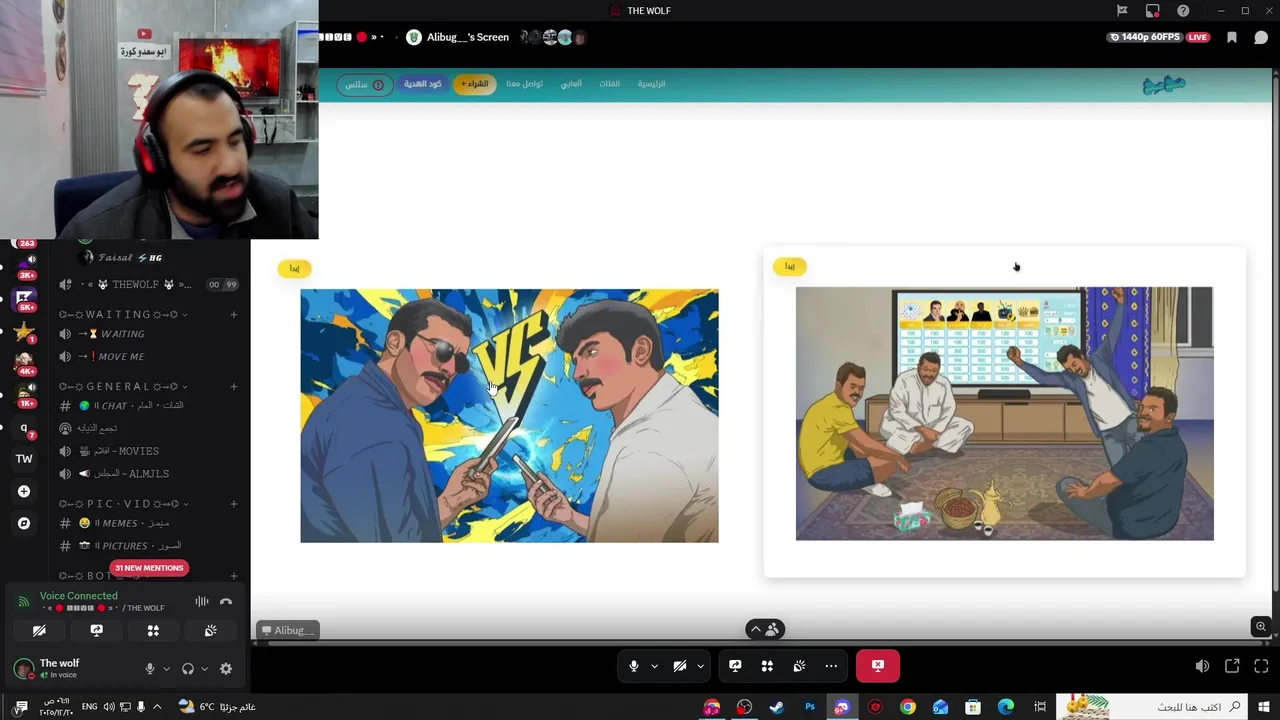Viewport: 1280px width, 720px height.
Task: Open the PICTURES text channel
Action: click(150, 546)
